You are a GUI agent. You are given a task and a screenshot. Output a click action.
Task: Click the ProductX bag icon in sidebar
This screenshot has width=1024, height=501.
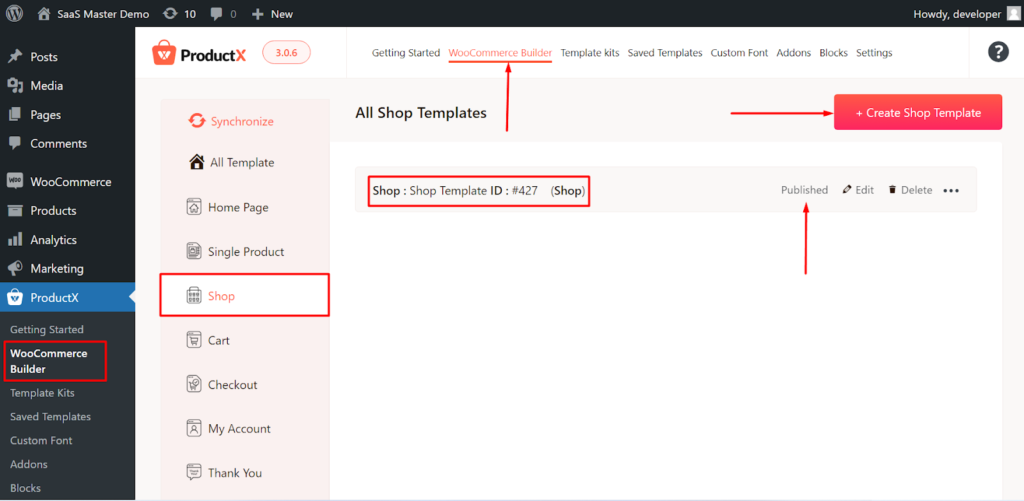(15, 298)
